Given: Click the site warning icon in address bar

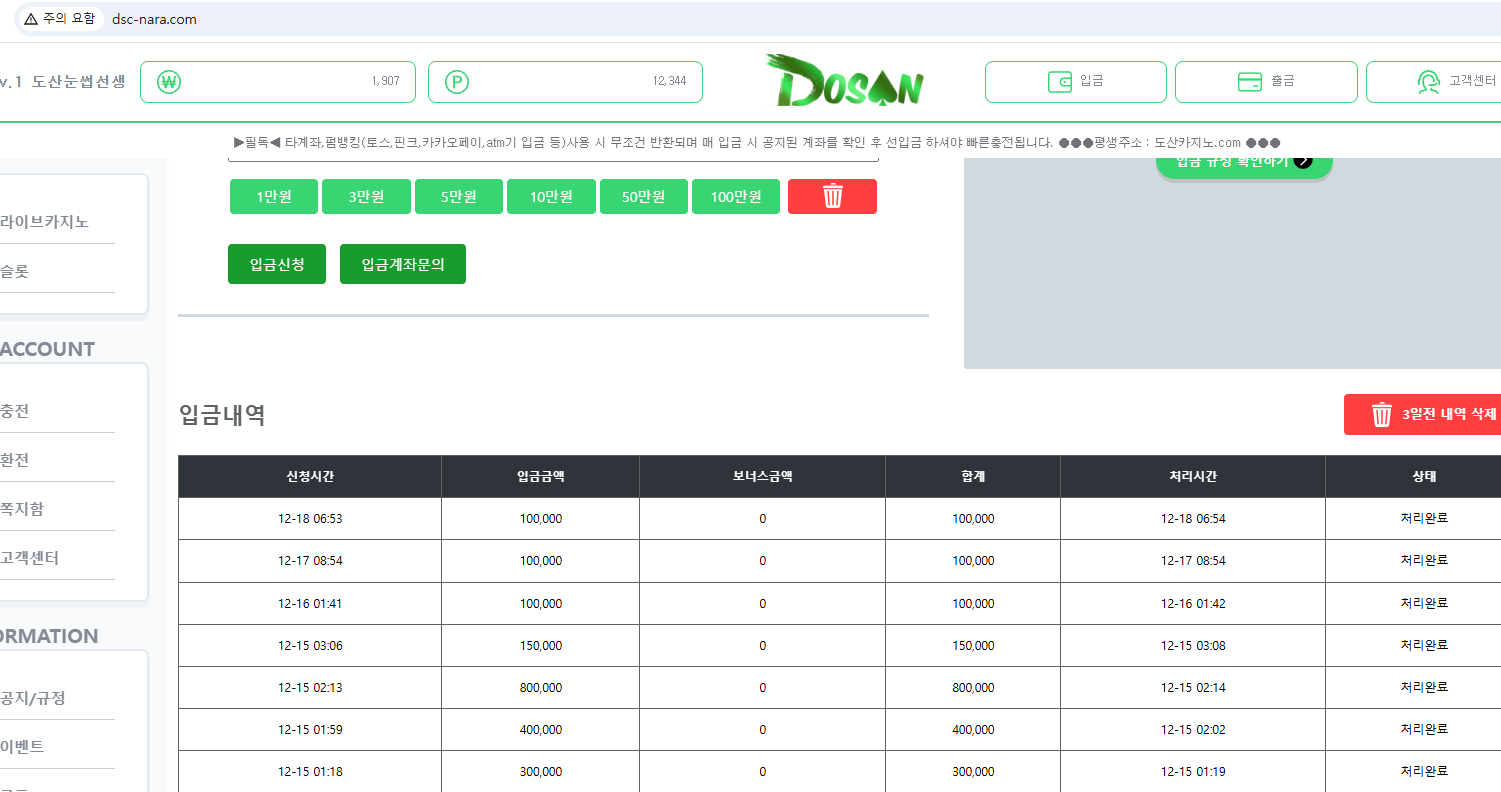Looking at the screenshot, I should [x=31, y=19].
